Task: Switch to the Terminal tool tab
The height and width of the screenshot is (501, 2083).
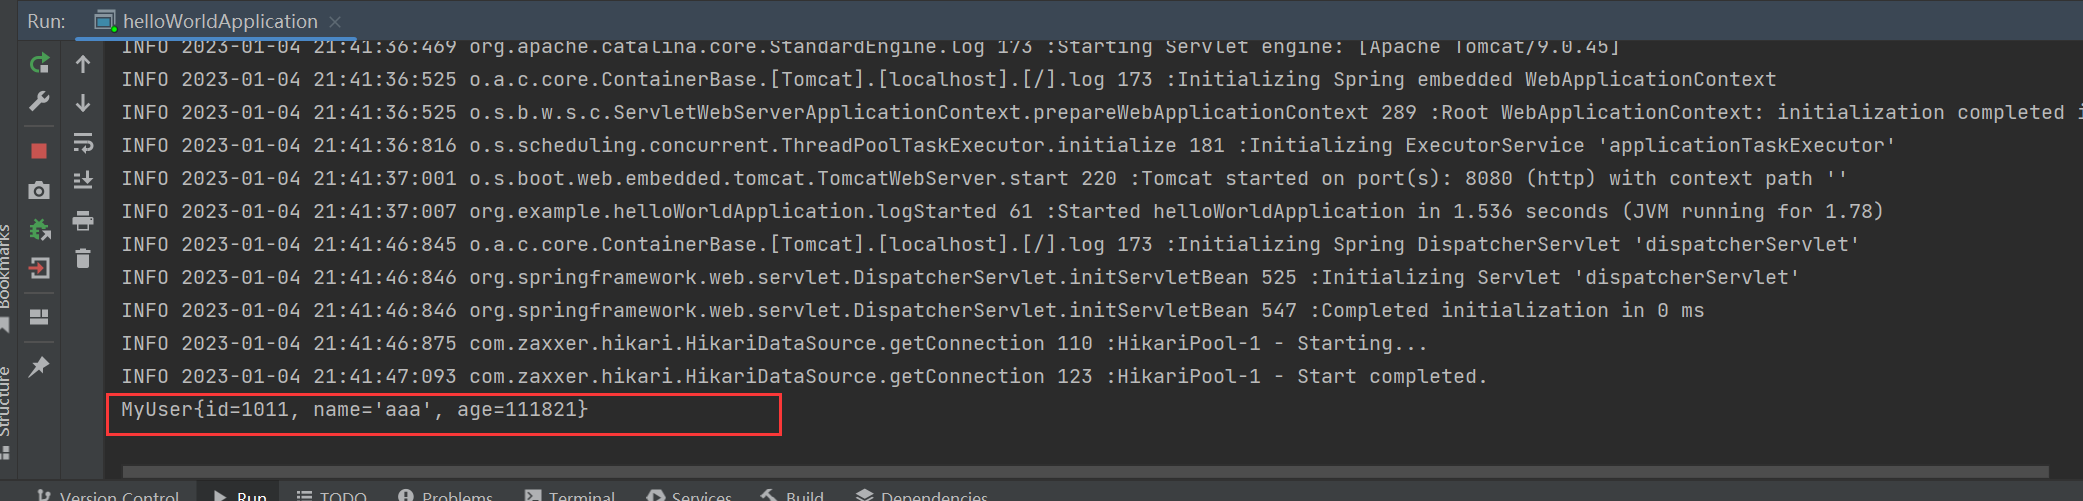Action: [x=570, y=495]
